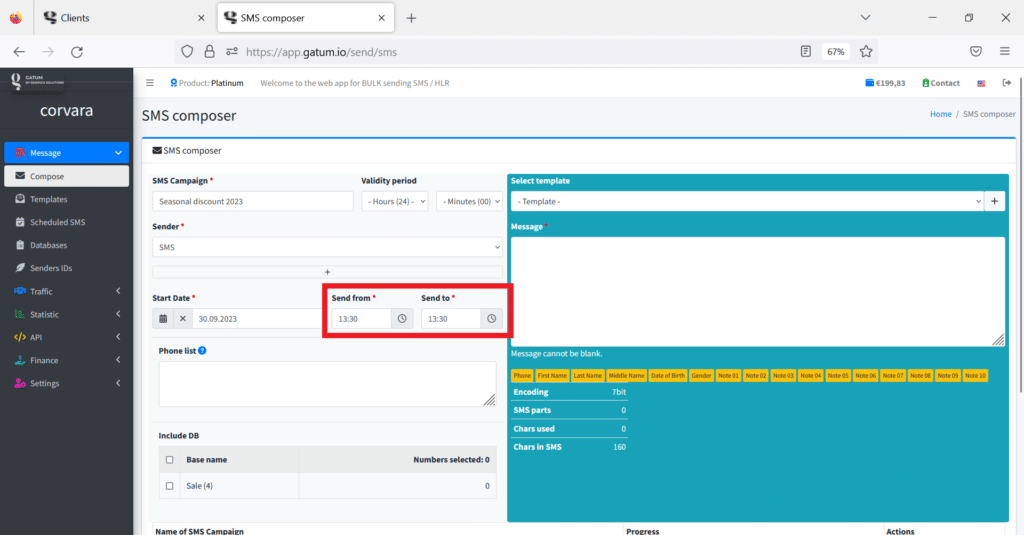The width and height of the screenshot is (1024, 535).
Task: Open the Minutes (00) validity dropdown
Action: pyautogui.click(x=469, y=201)
